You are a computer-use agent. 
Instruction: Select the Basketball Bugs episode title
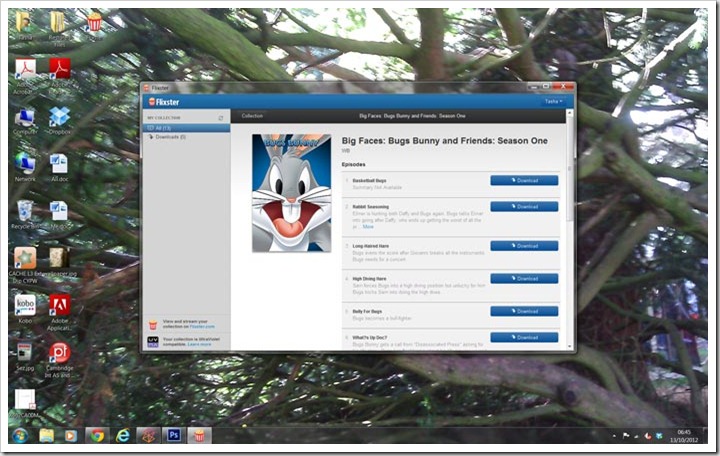click(369, 180)
